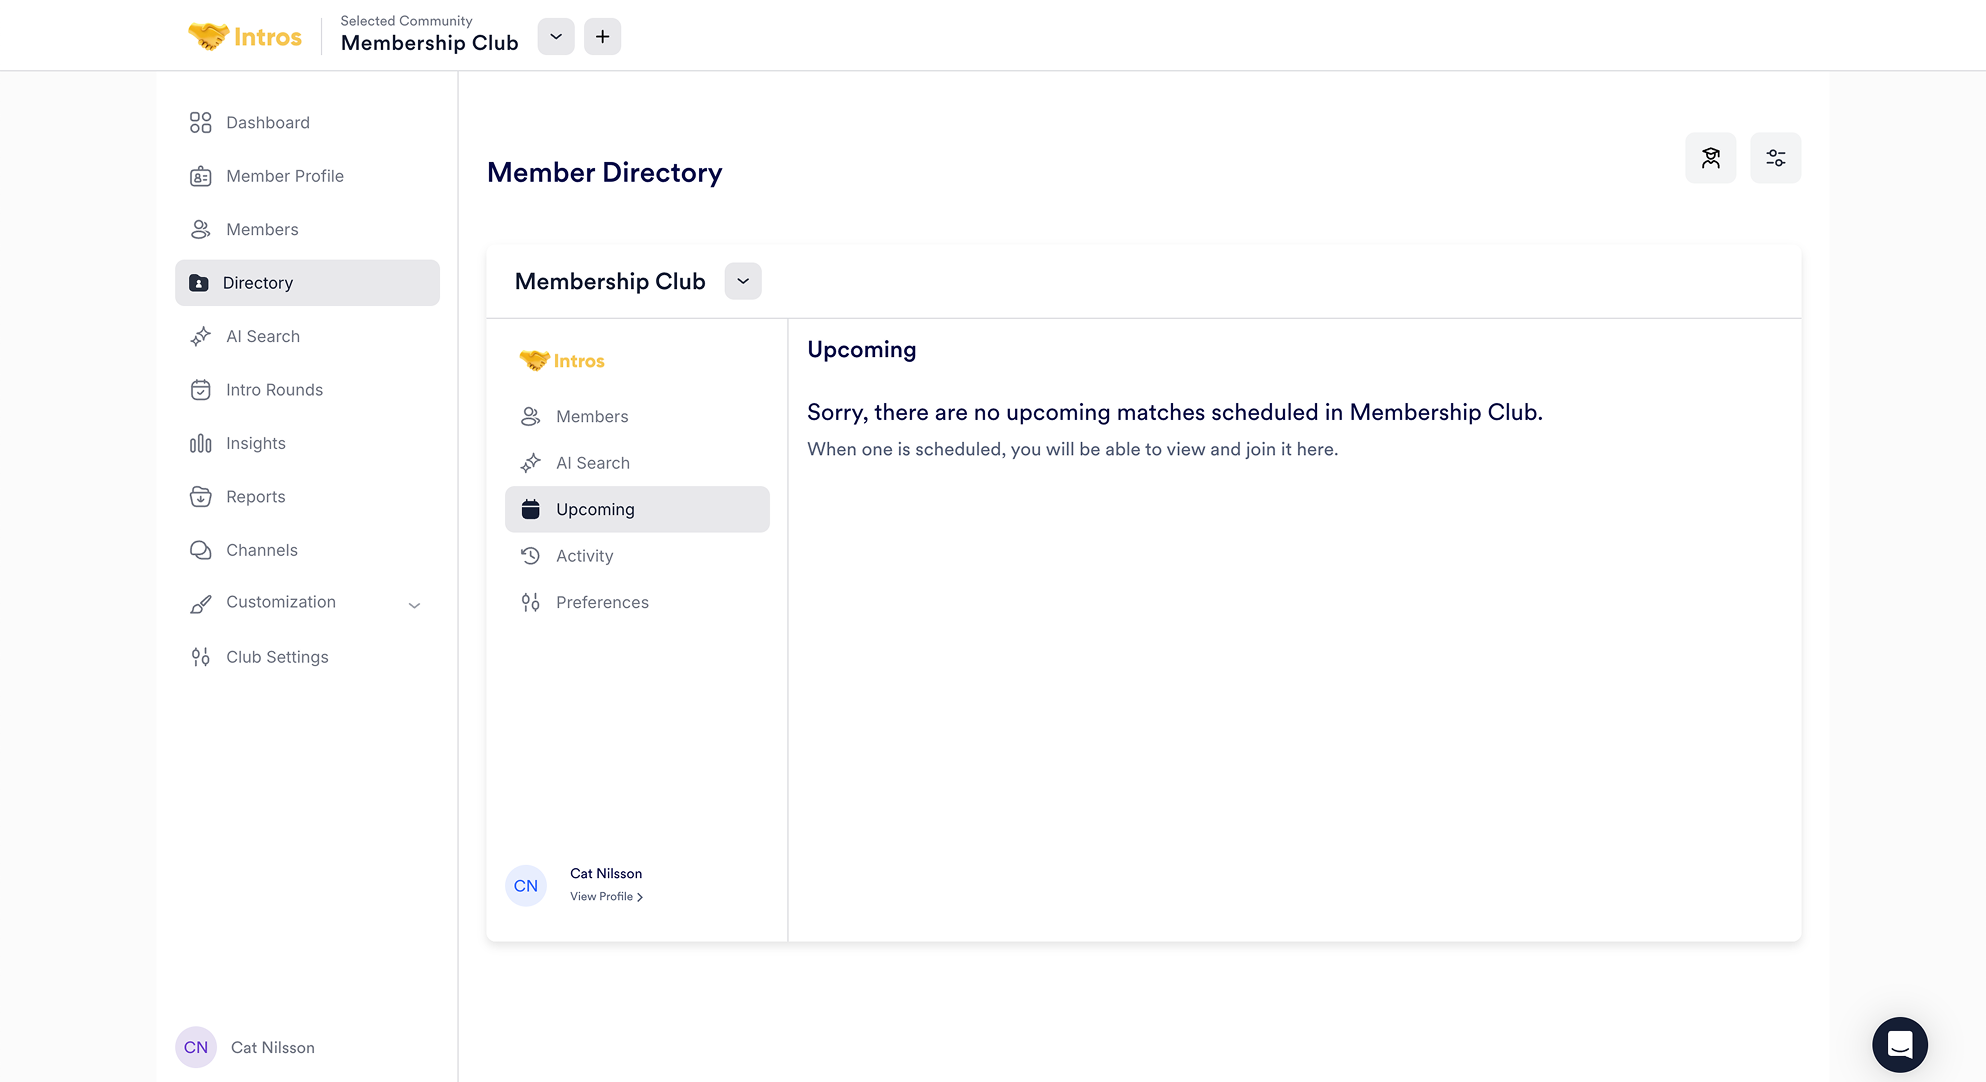Select AI Search in directory panel
The height and width of the screenshot is (1082, 1986).
(592, 463)
